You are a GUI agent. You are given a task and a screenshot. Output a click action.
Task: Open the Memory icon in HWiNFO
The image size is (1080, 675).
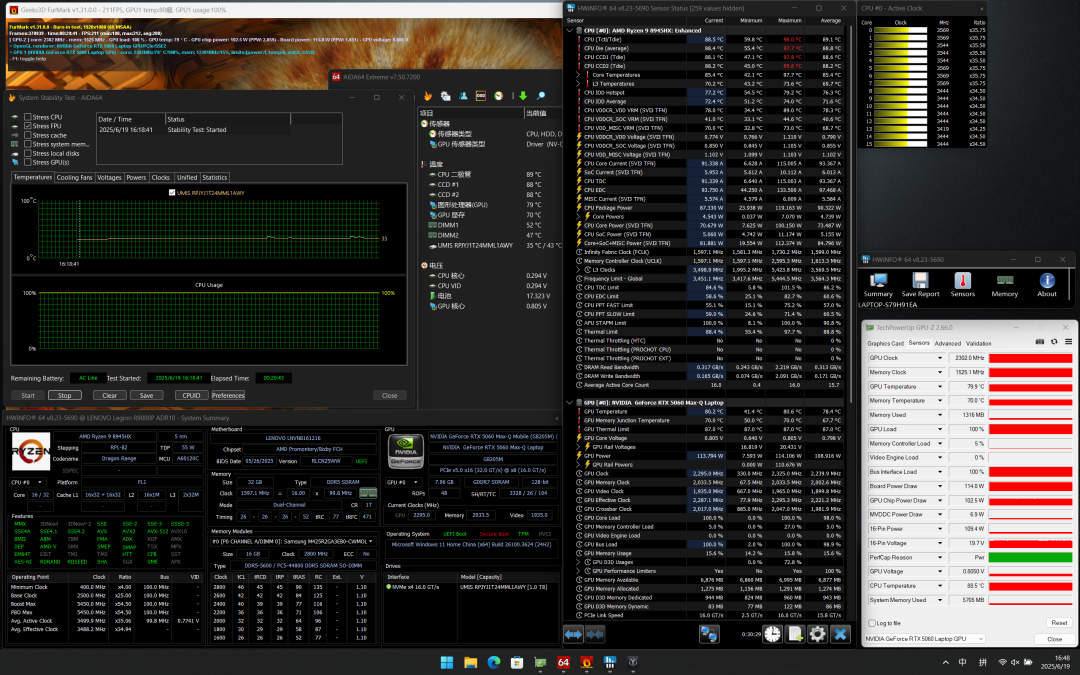[1004, 284]
